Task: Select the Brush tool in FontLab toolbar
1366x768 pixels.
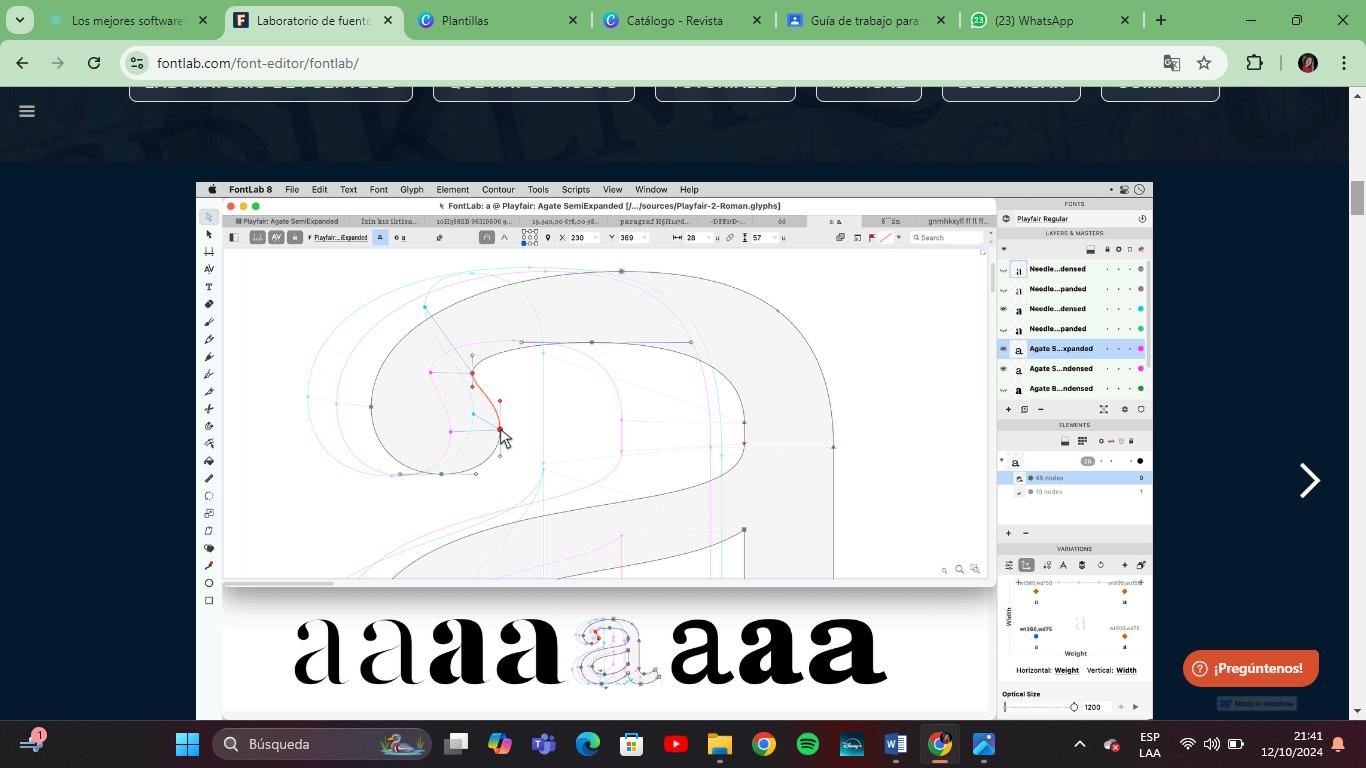Action: (x=209, y=322)
